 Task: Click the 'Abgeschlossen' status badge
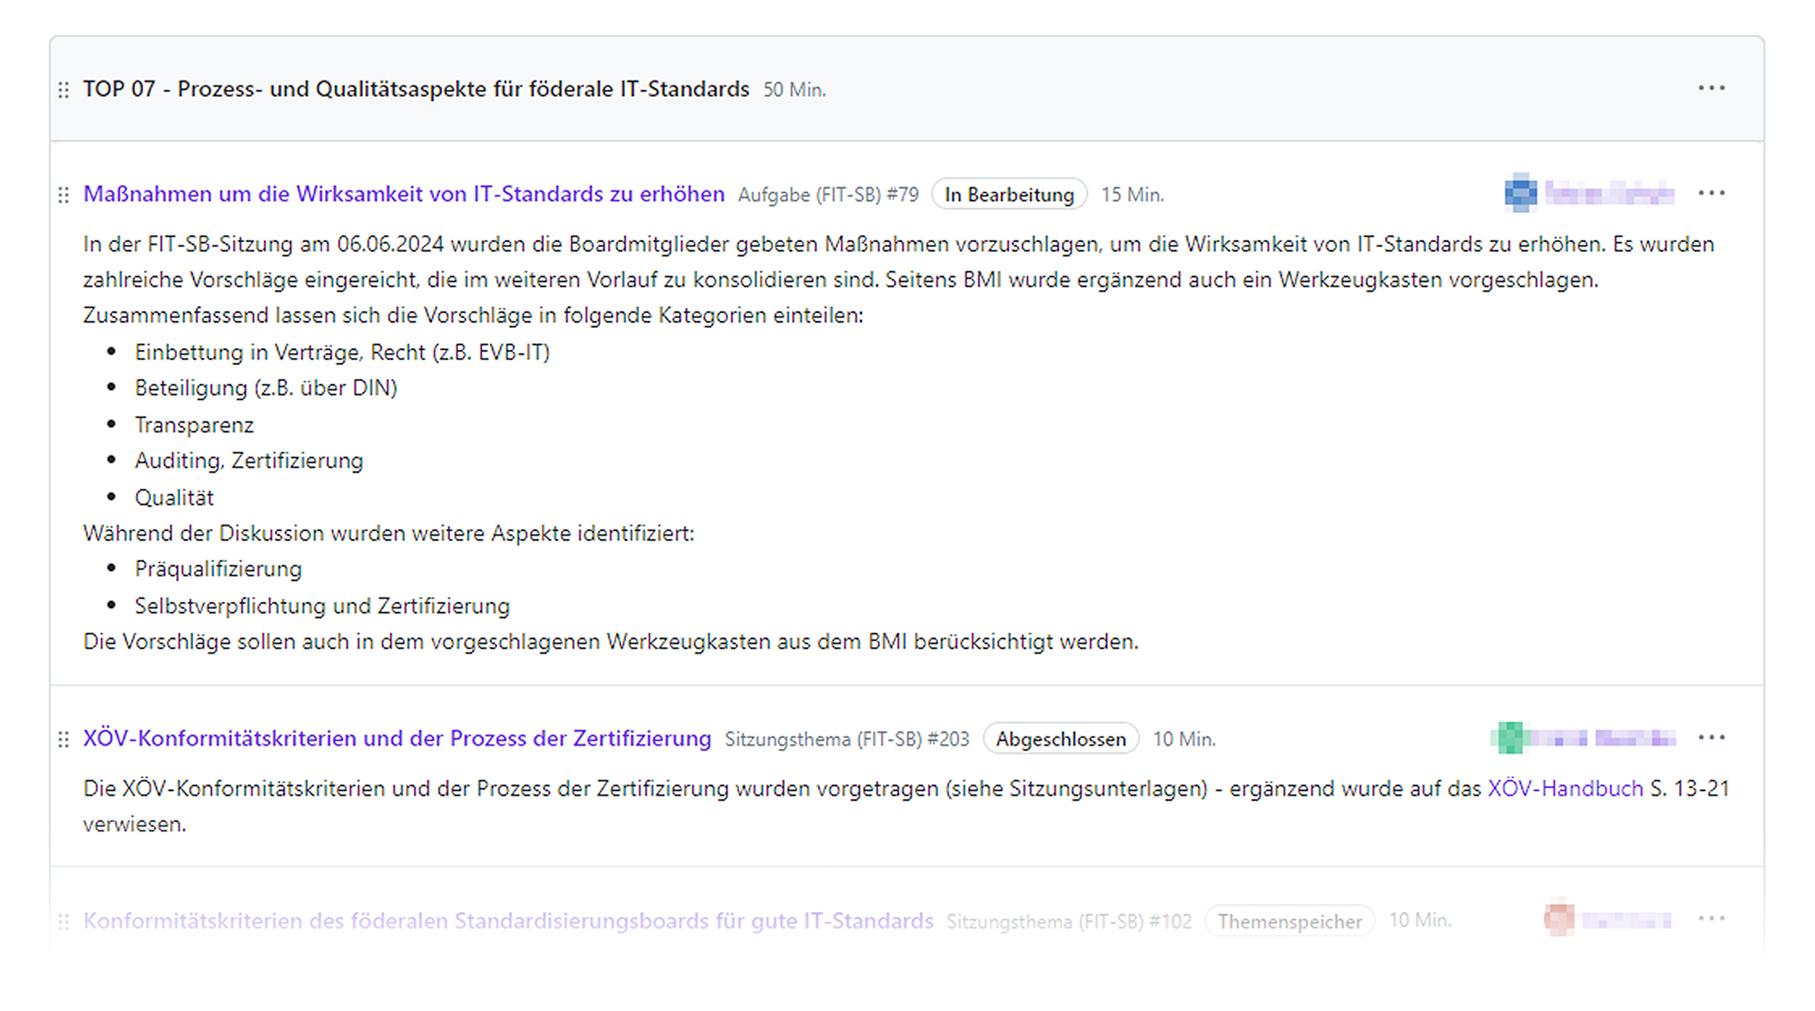coord(1060,740)
